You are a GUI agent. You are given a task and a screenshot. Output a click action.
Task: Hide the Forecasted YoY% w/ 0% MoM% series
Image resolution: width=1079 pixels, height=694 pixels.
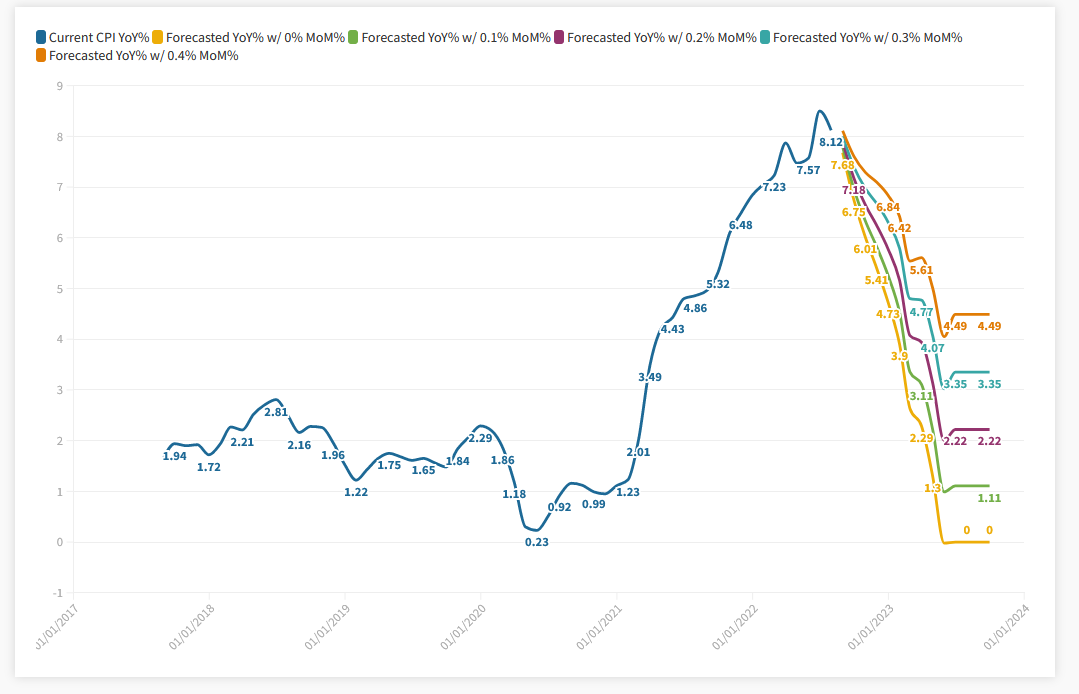254,38
